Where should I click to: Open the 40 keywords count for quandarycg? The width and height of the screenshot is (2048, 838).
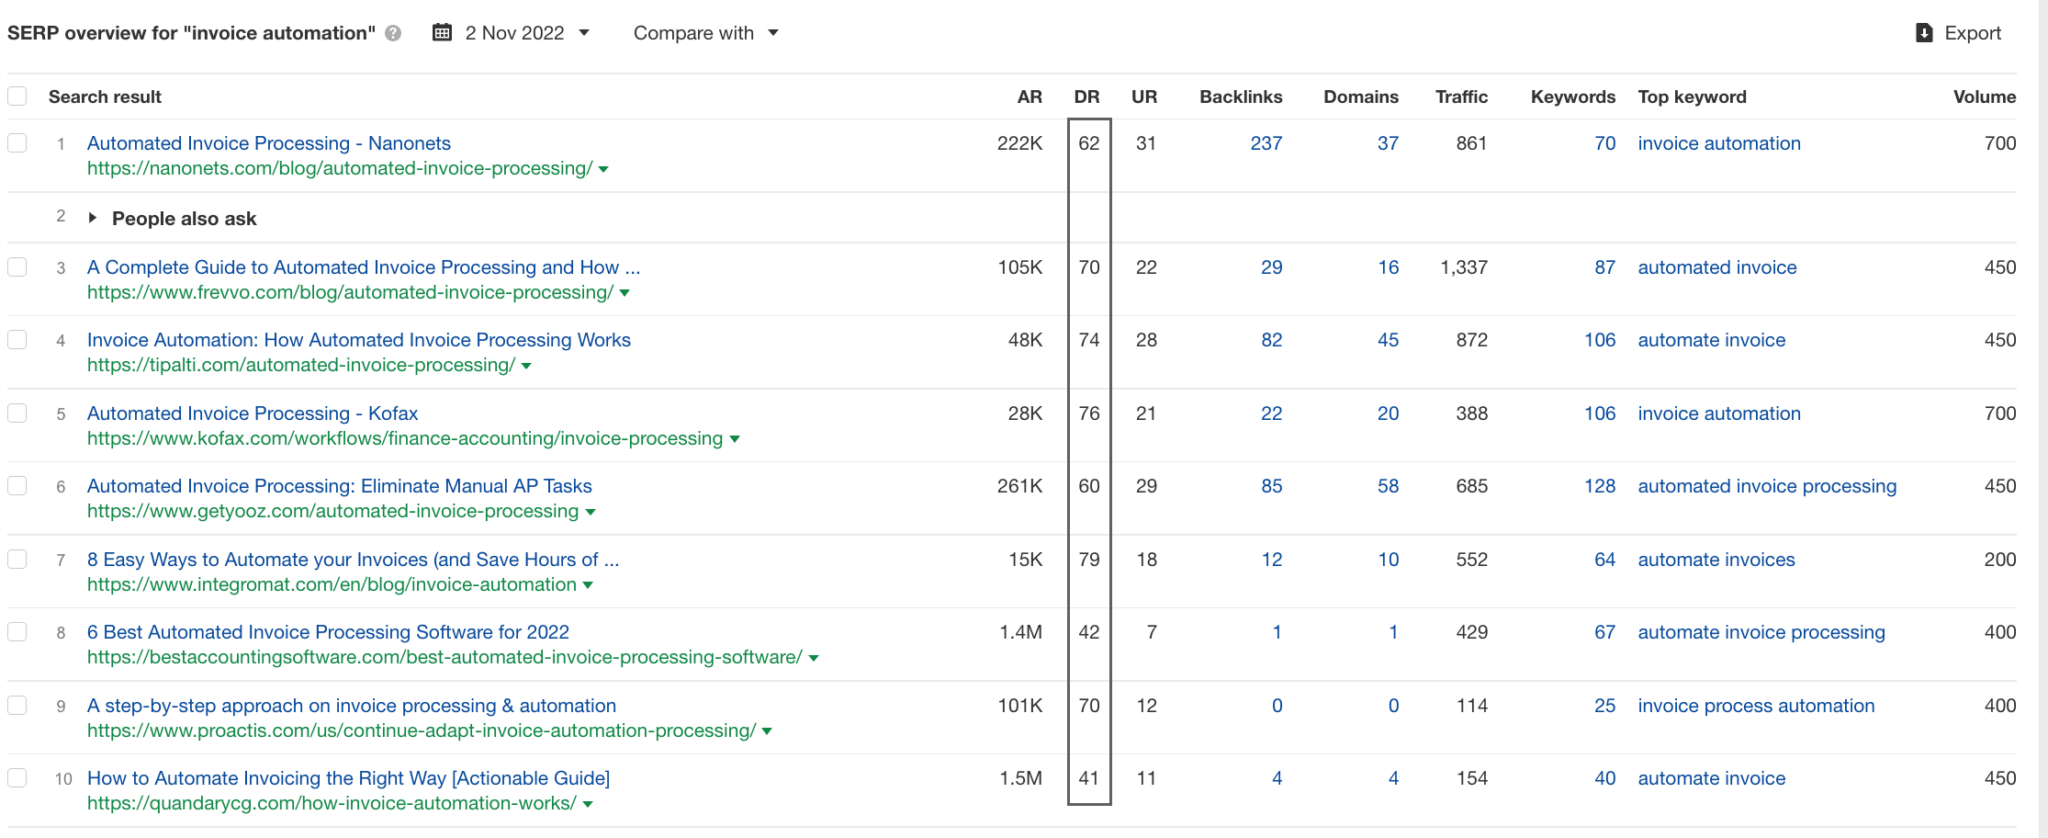click(1605, 778)
